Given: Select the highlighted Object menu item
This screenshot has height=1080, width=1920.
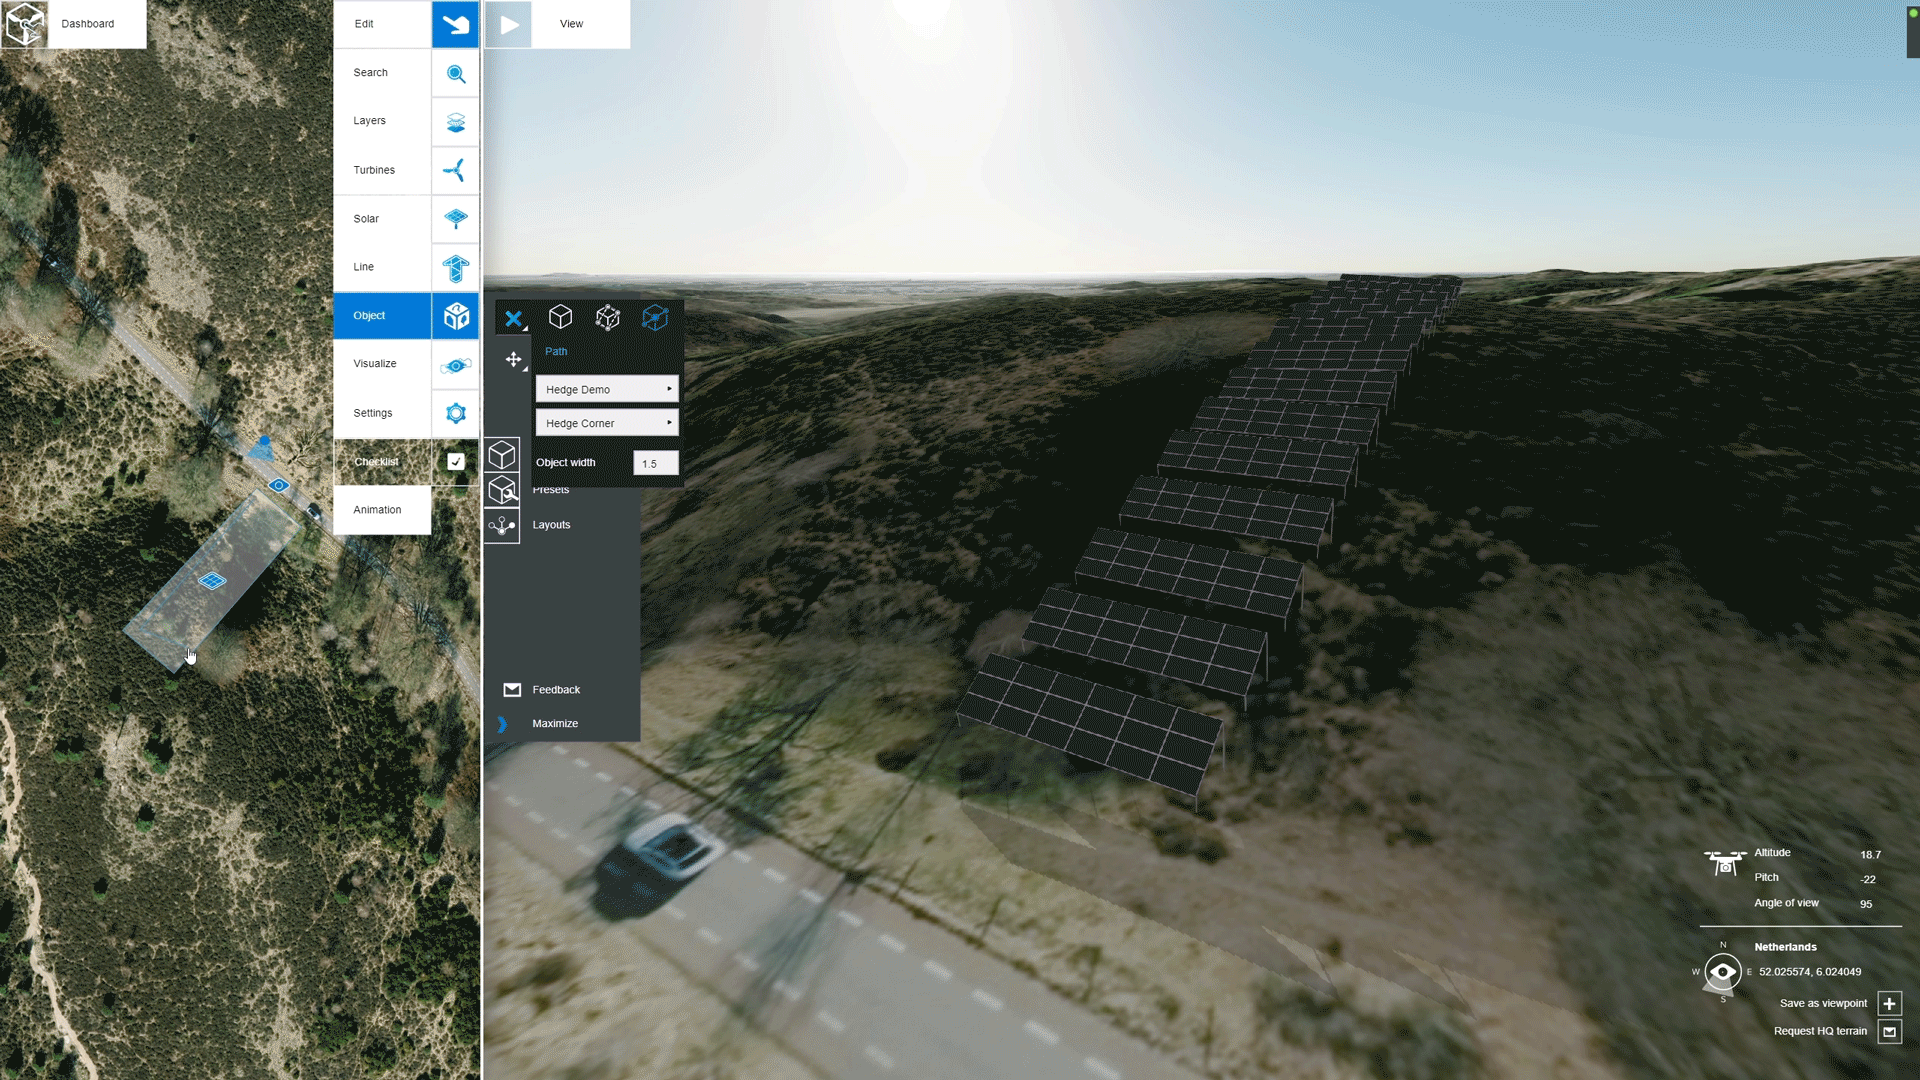Looking at the screenshot, I should 382,316.
